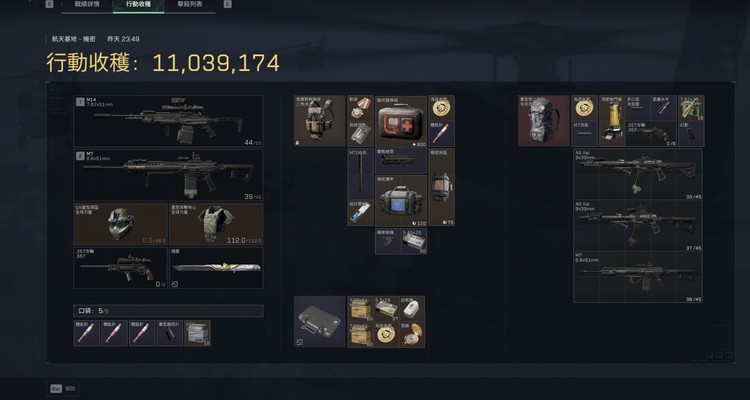Click the E next-tab key button
Screen dimensions: 750x400
tap(228, 4)
